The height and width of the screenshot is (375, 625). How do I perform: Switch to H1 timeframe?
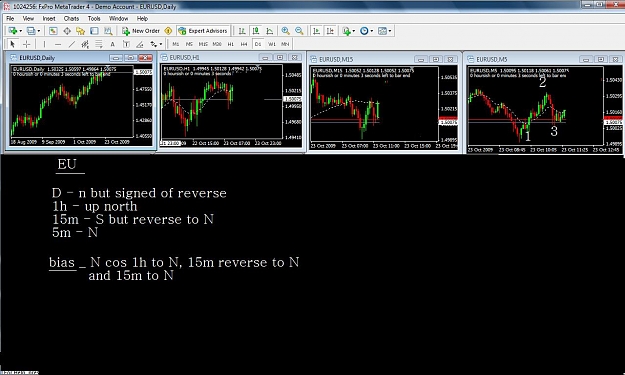coord(230,44)
